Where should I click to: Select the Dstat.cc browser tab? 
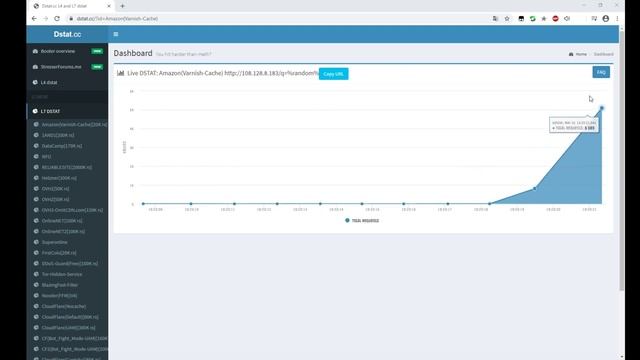coord(69,6)
